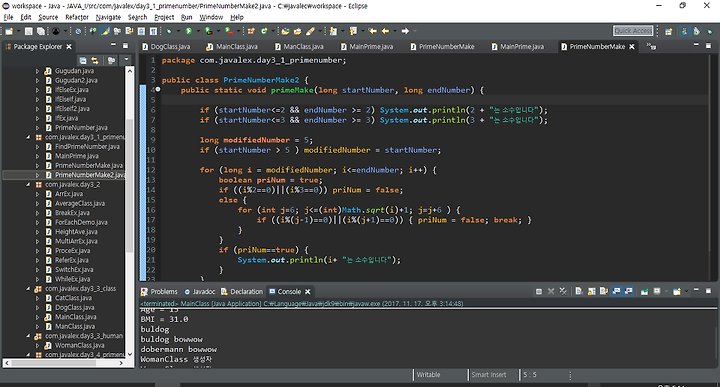Screen dimensions: 720x387
Task: Click the External Tools run icon with red toolbox
Action: click(x=229, y=31)
